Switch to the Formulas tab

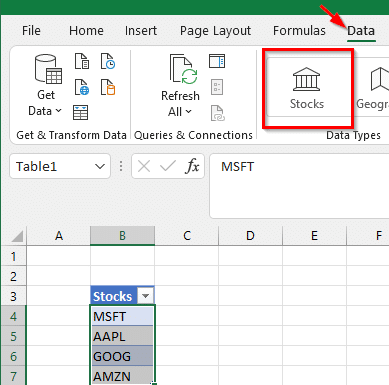[299, 31]
